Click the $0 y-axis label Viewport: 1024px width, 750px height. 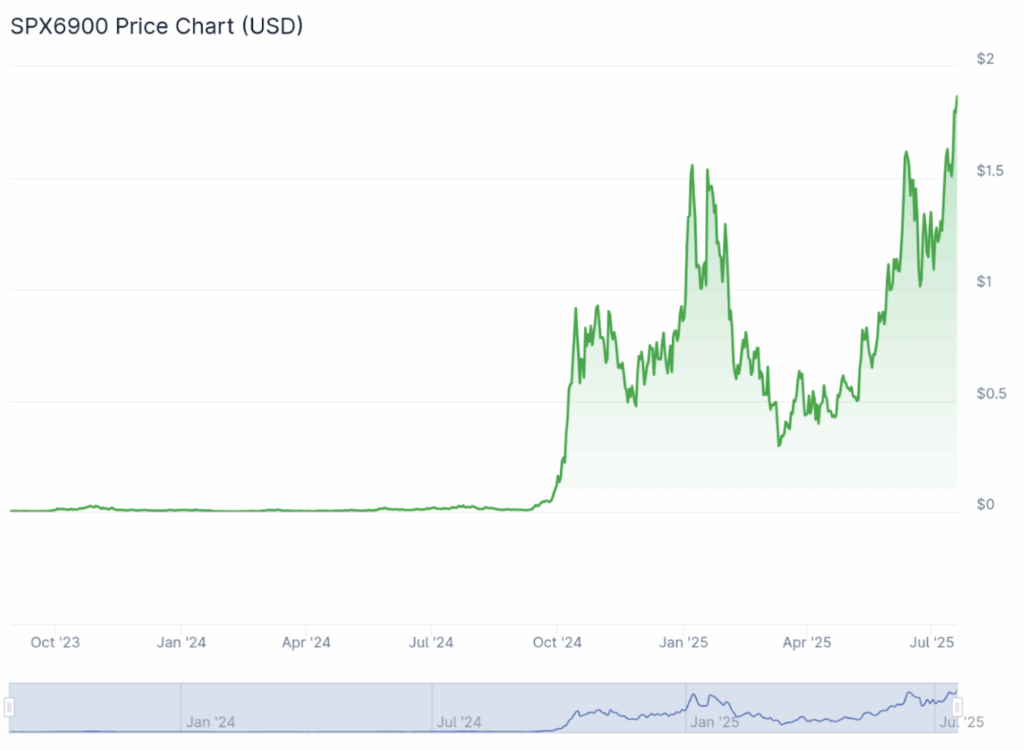pos(985,504)
